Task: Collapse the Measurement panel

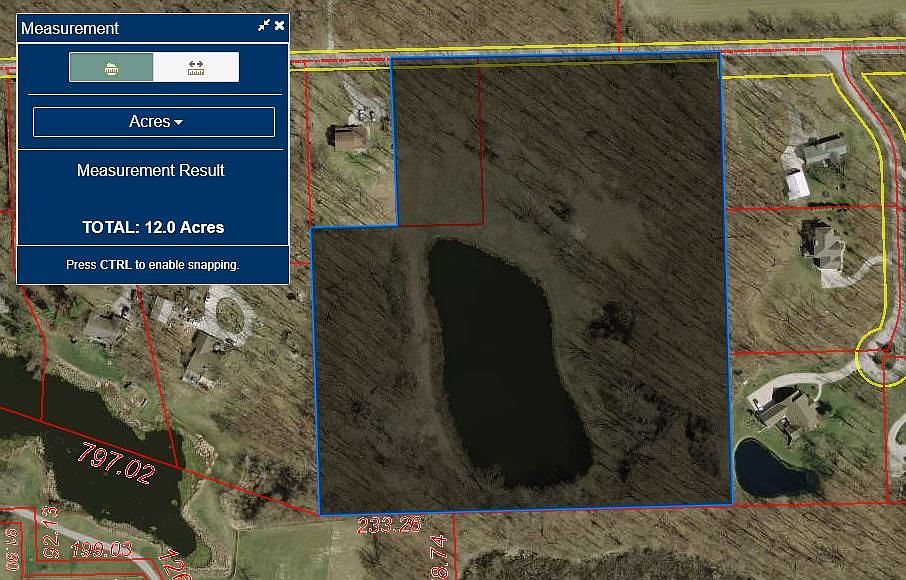Action: pos(264,26)
